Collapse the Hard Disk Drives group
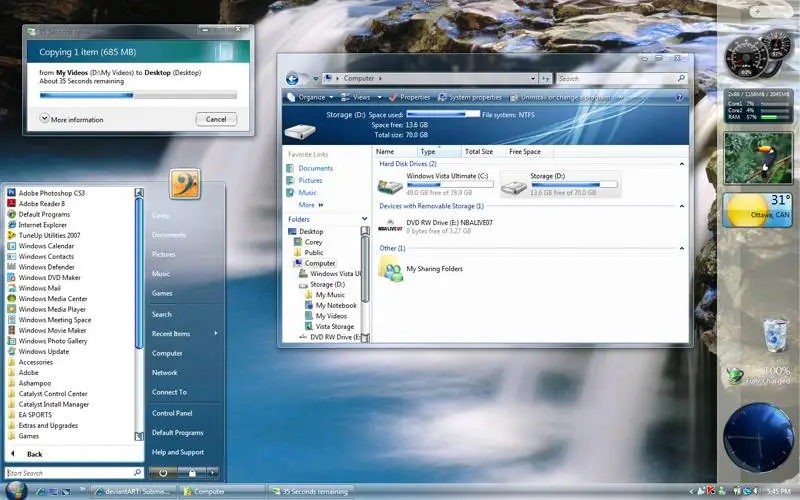Viewport: 800px width, 500px height. click(682, 164)
